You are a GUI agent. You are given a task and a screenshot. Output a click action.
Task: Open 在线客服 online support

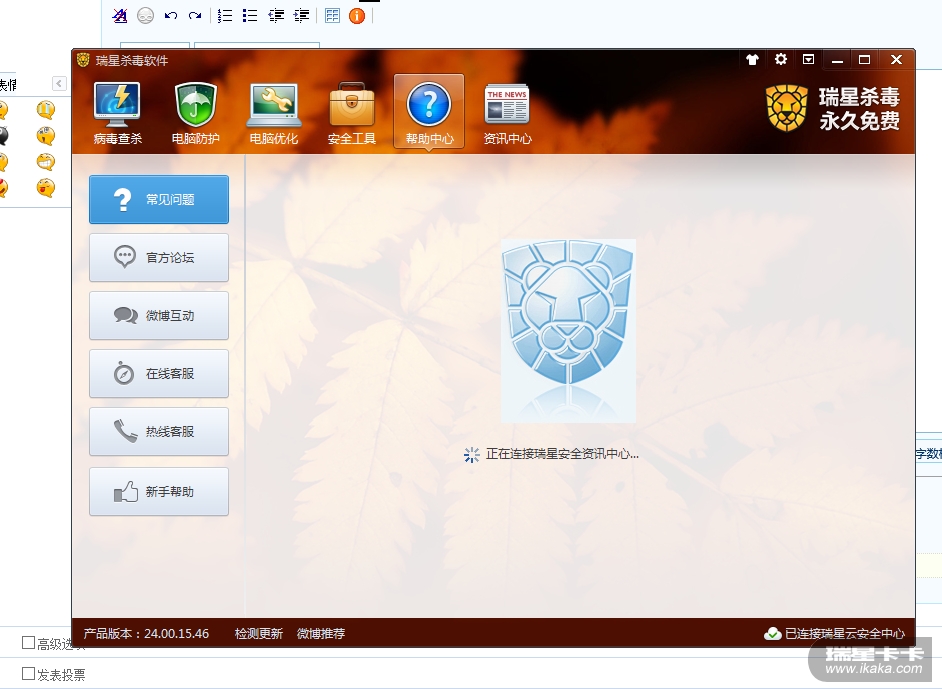(159, 374)
